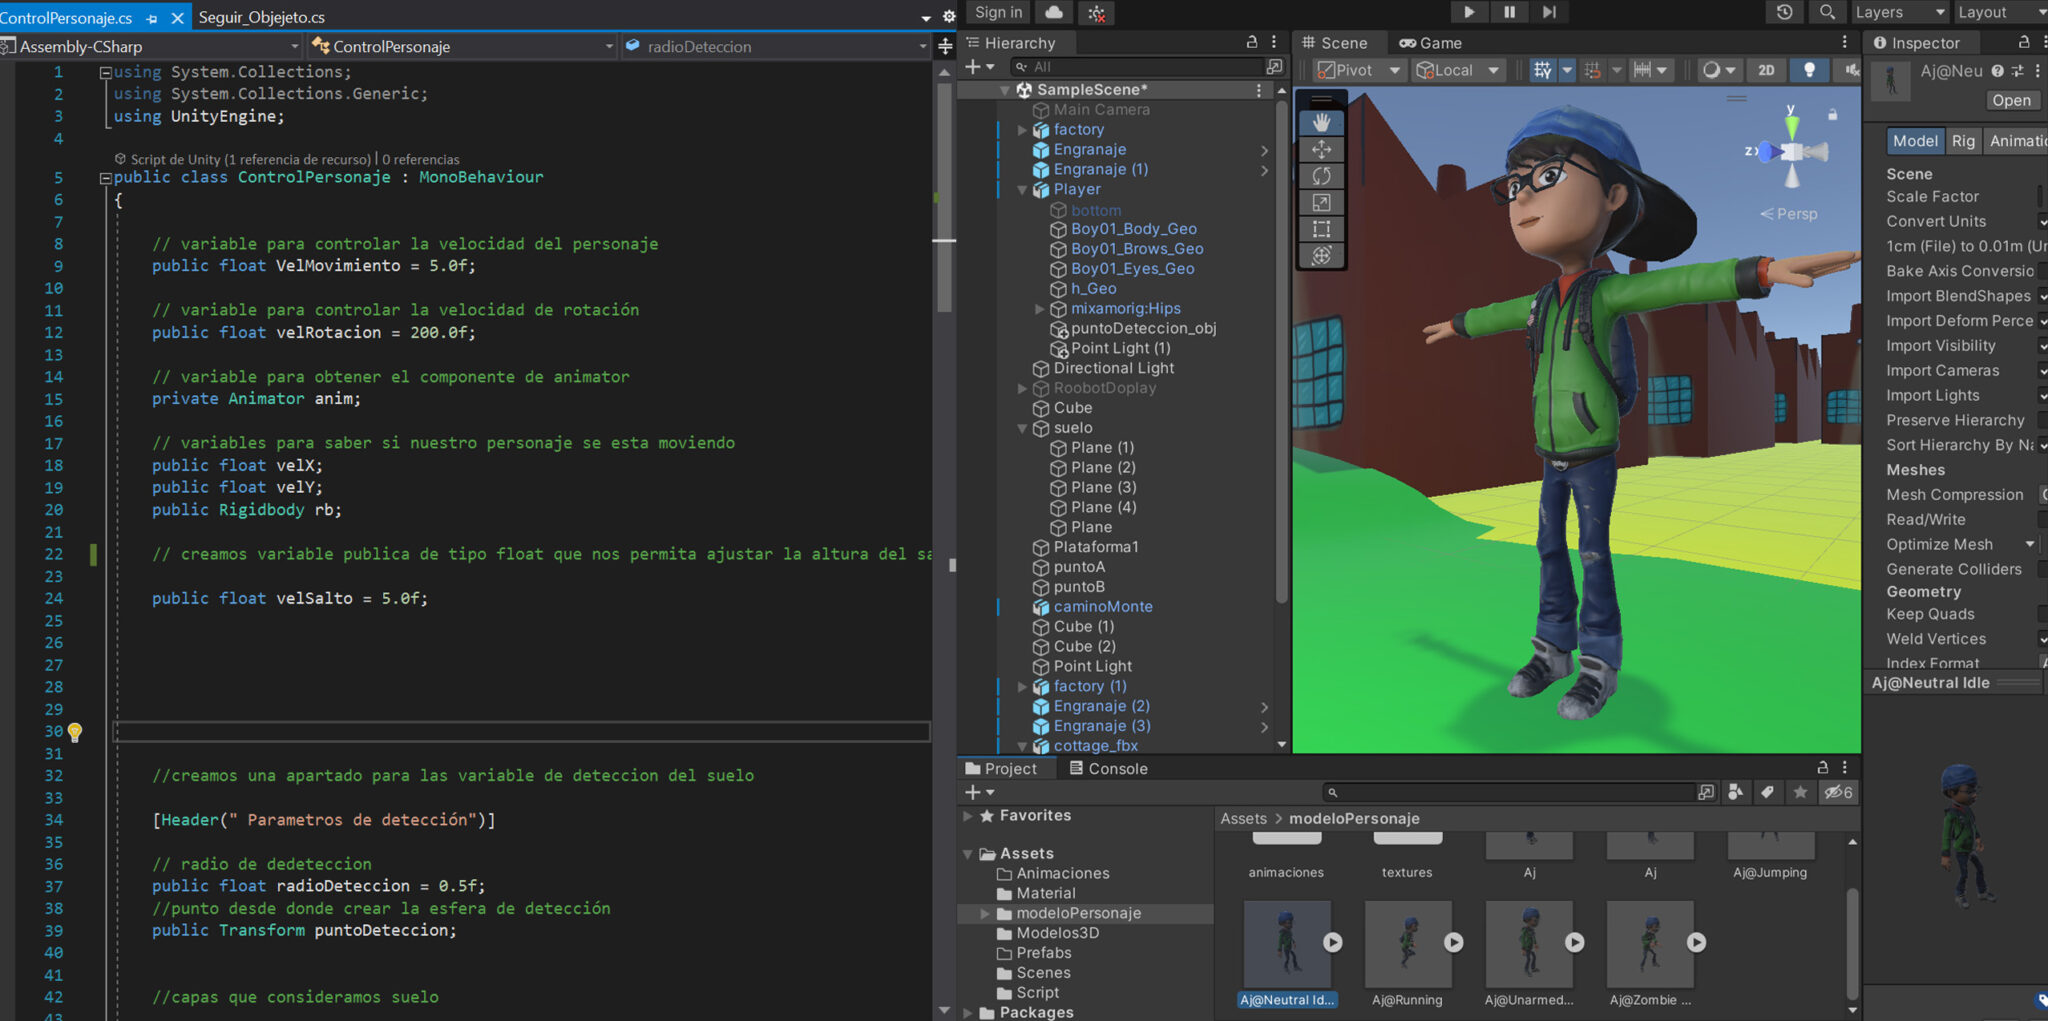Open the editor search window with the magnifier icon
The height and width of the screenshot is (1021, 2048).
1827,12
